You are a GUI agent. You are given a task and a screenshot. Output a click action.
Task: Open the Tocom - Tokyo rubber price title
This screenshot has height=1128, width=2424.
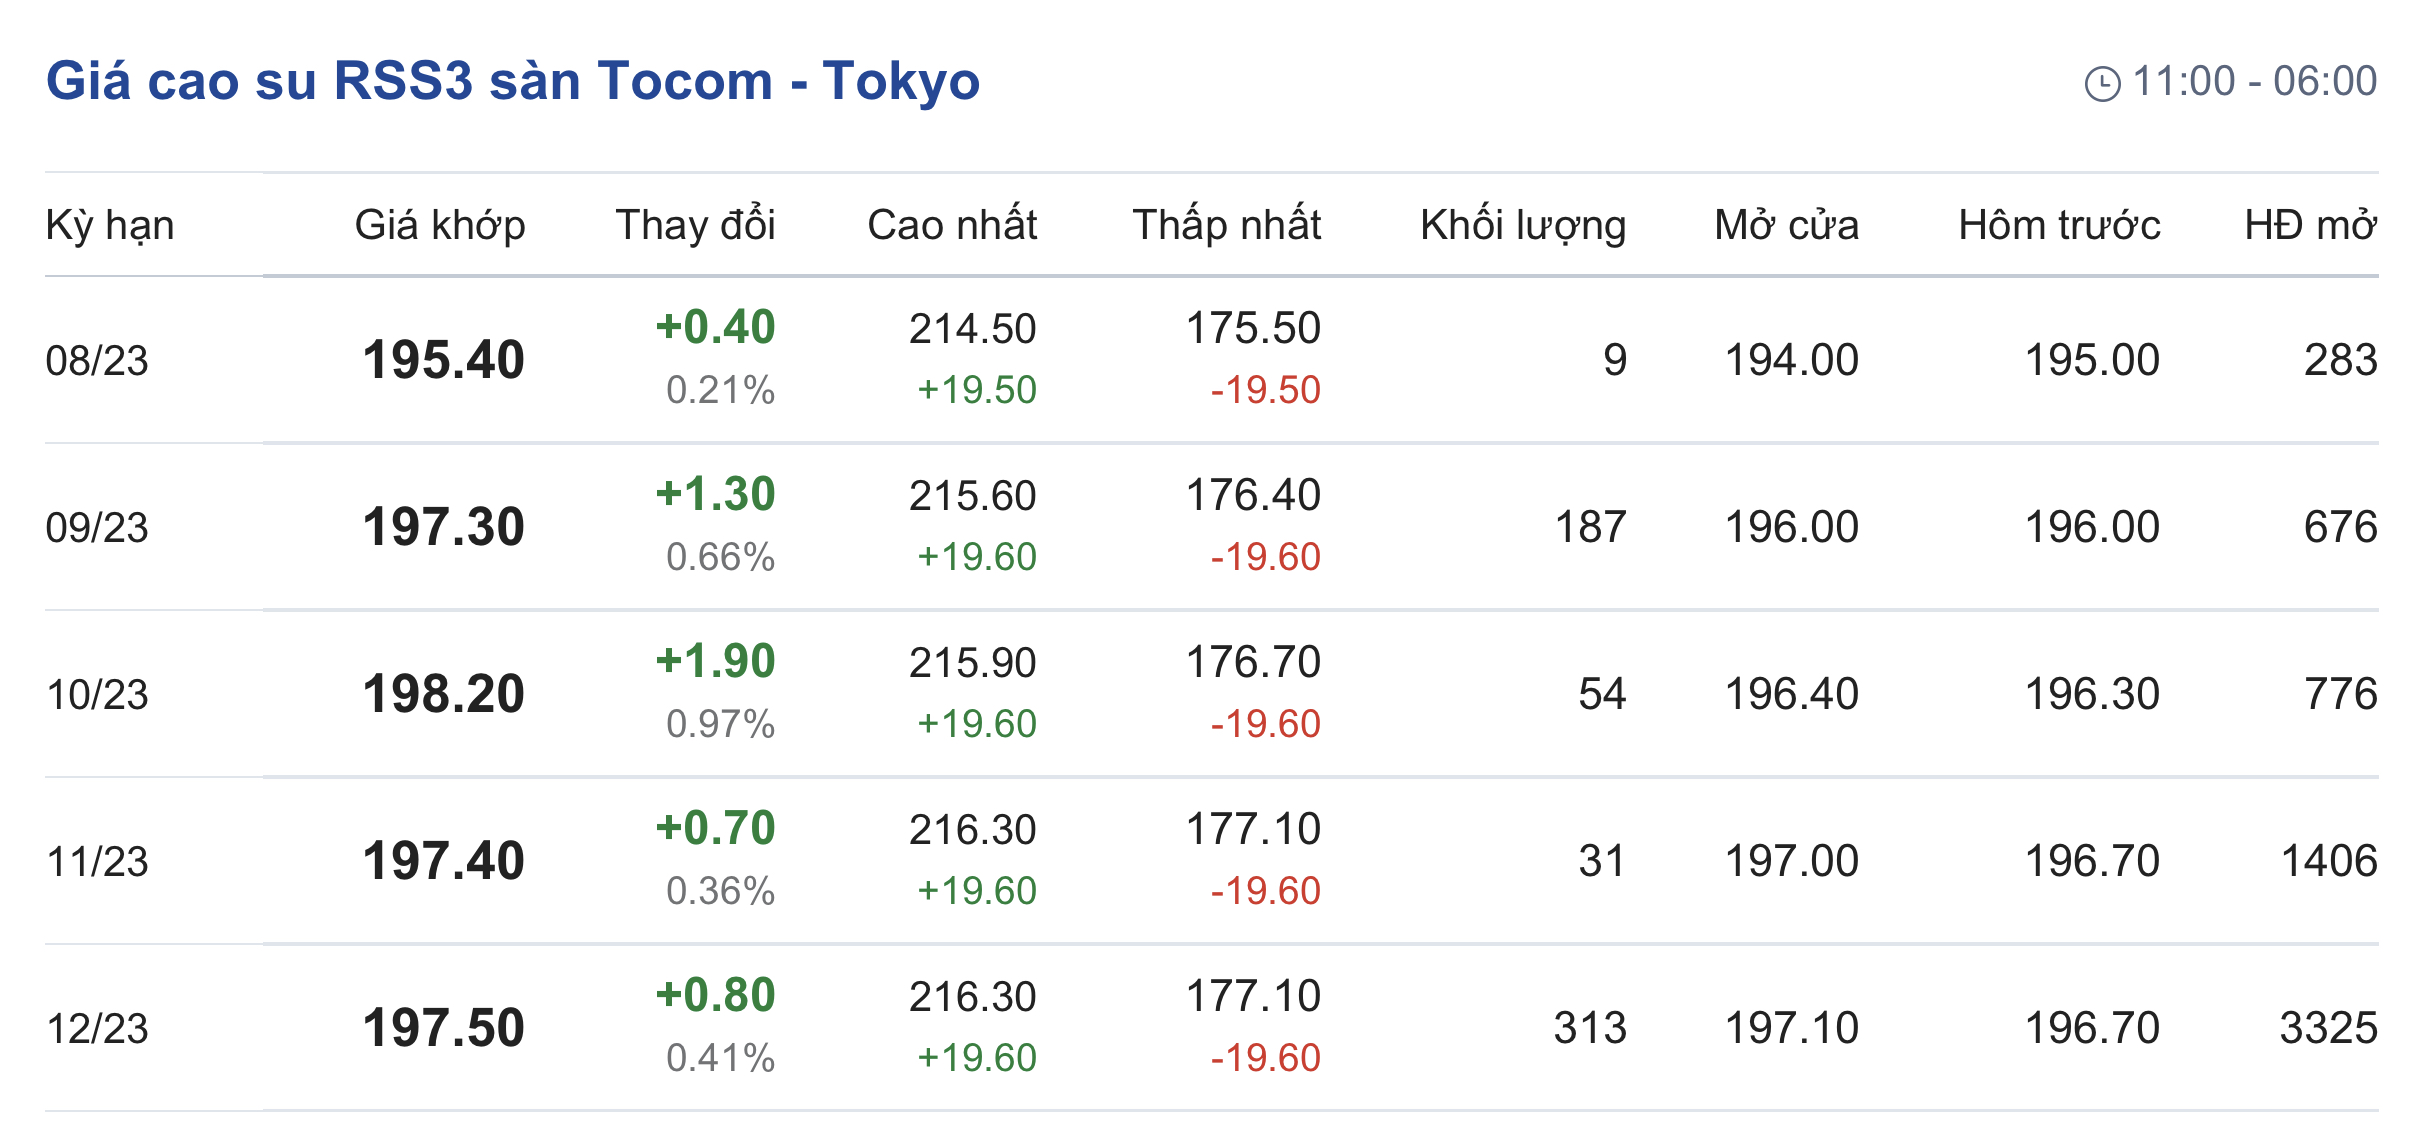[x=512, y=81]
